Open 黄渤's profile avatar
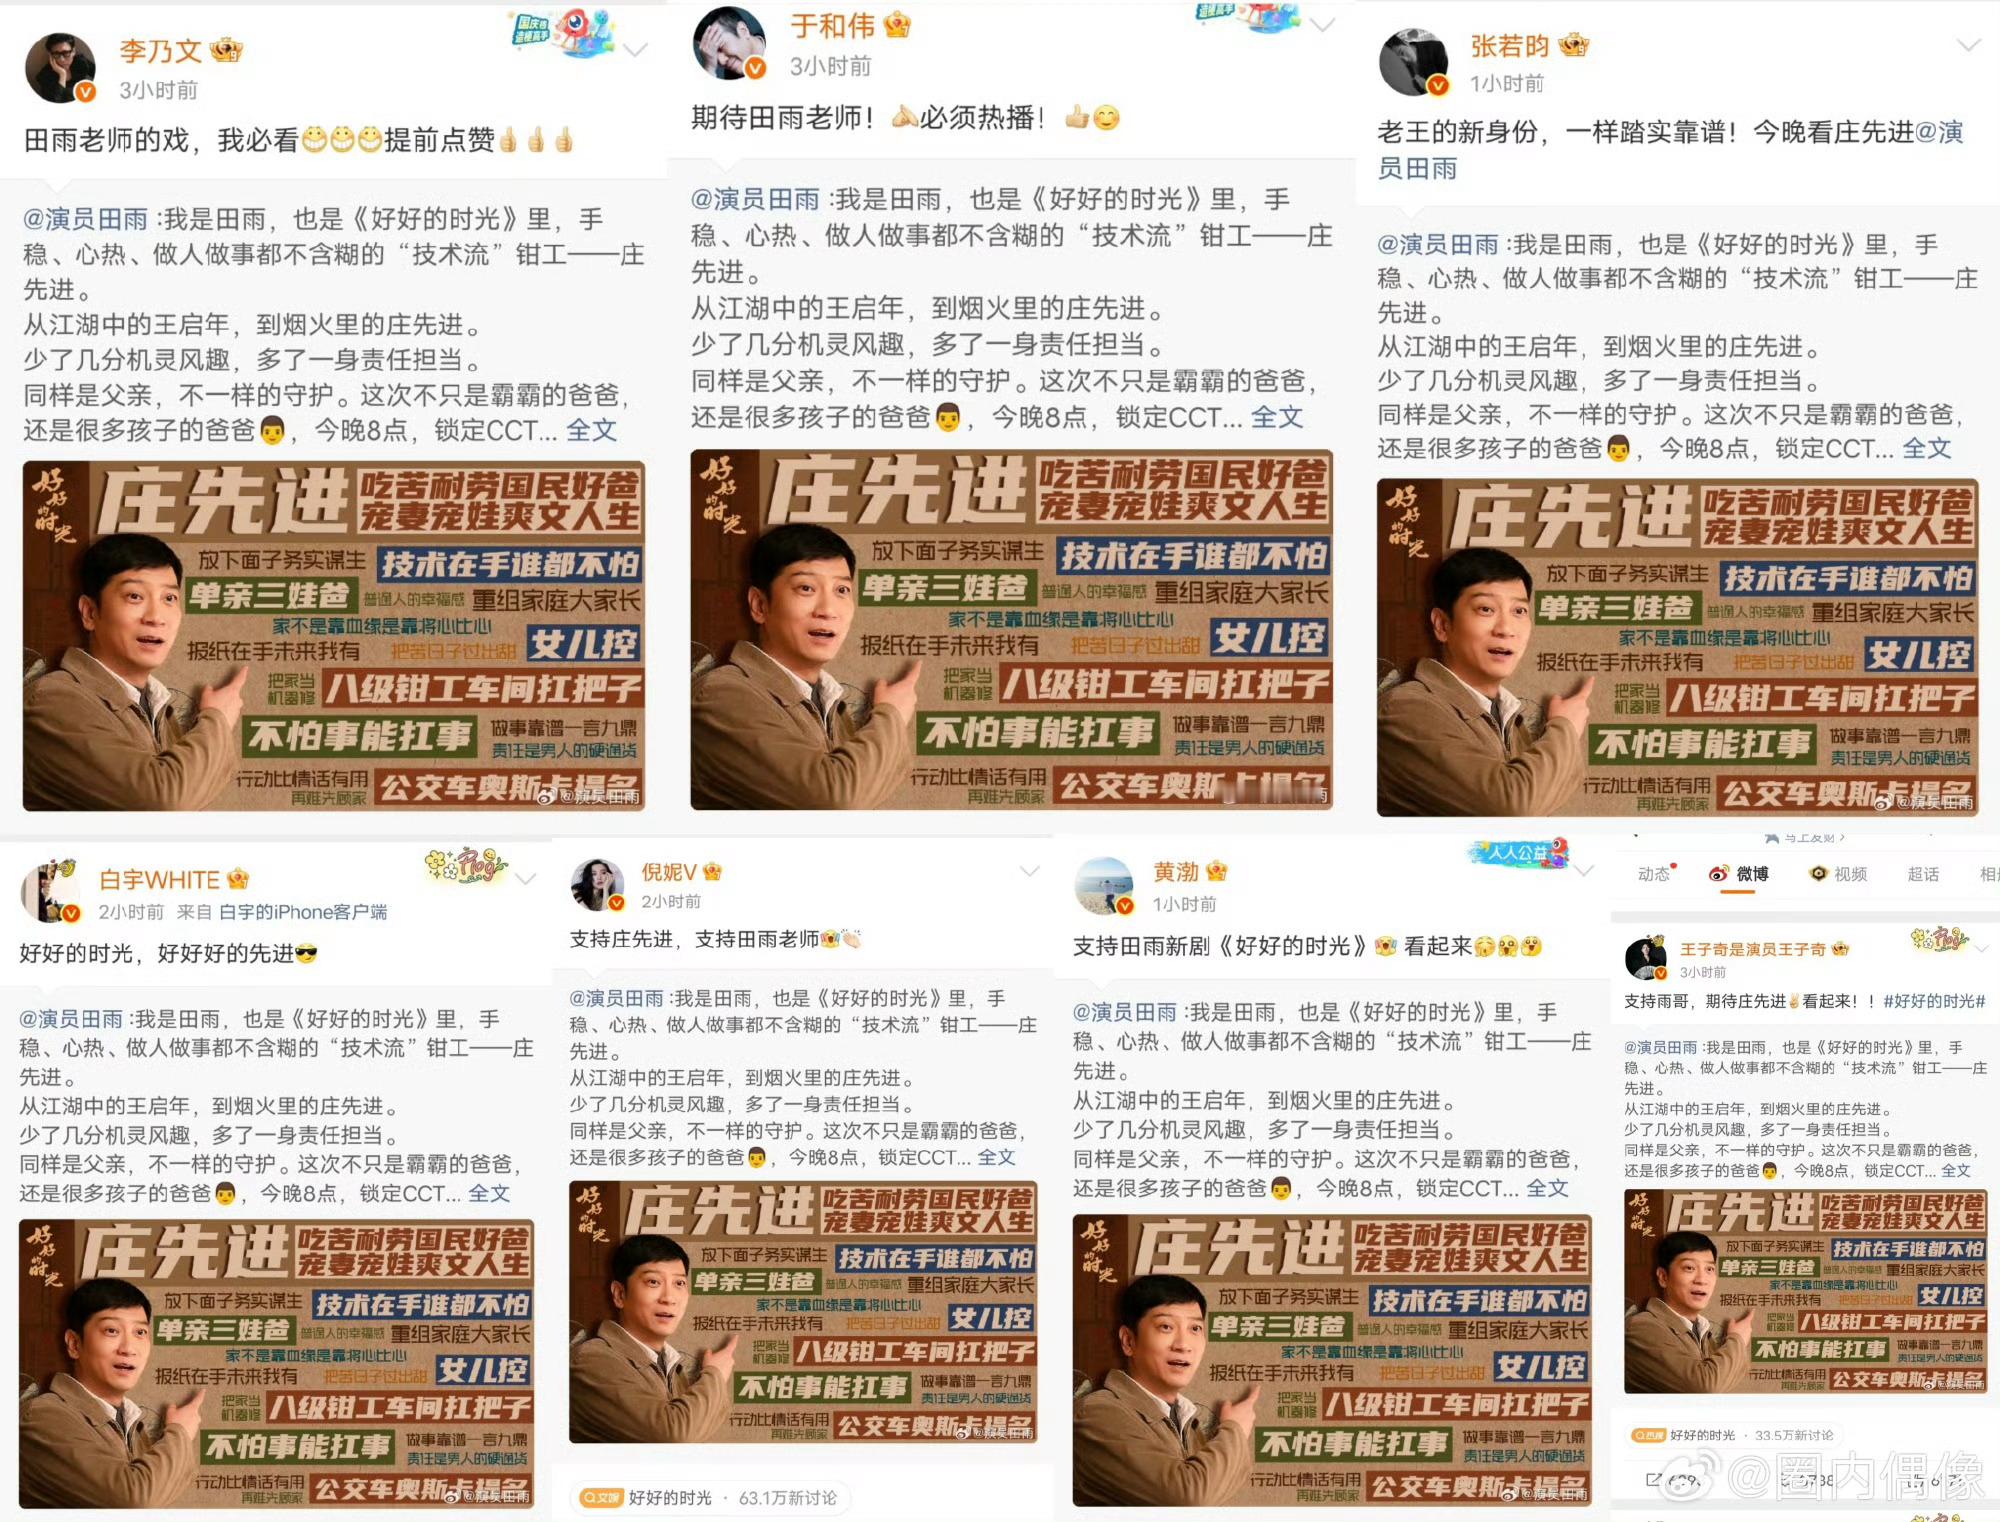The width and height of the screenshot is (2000, 1522). tap(1104, 886)
